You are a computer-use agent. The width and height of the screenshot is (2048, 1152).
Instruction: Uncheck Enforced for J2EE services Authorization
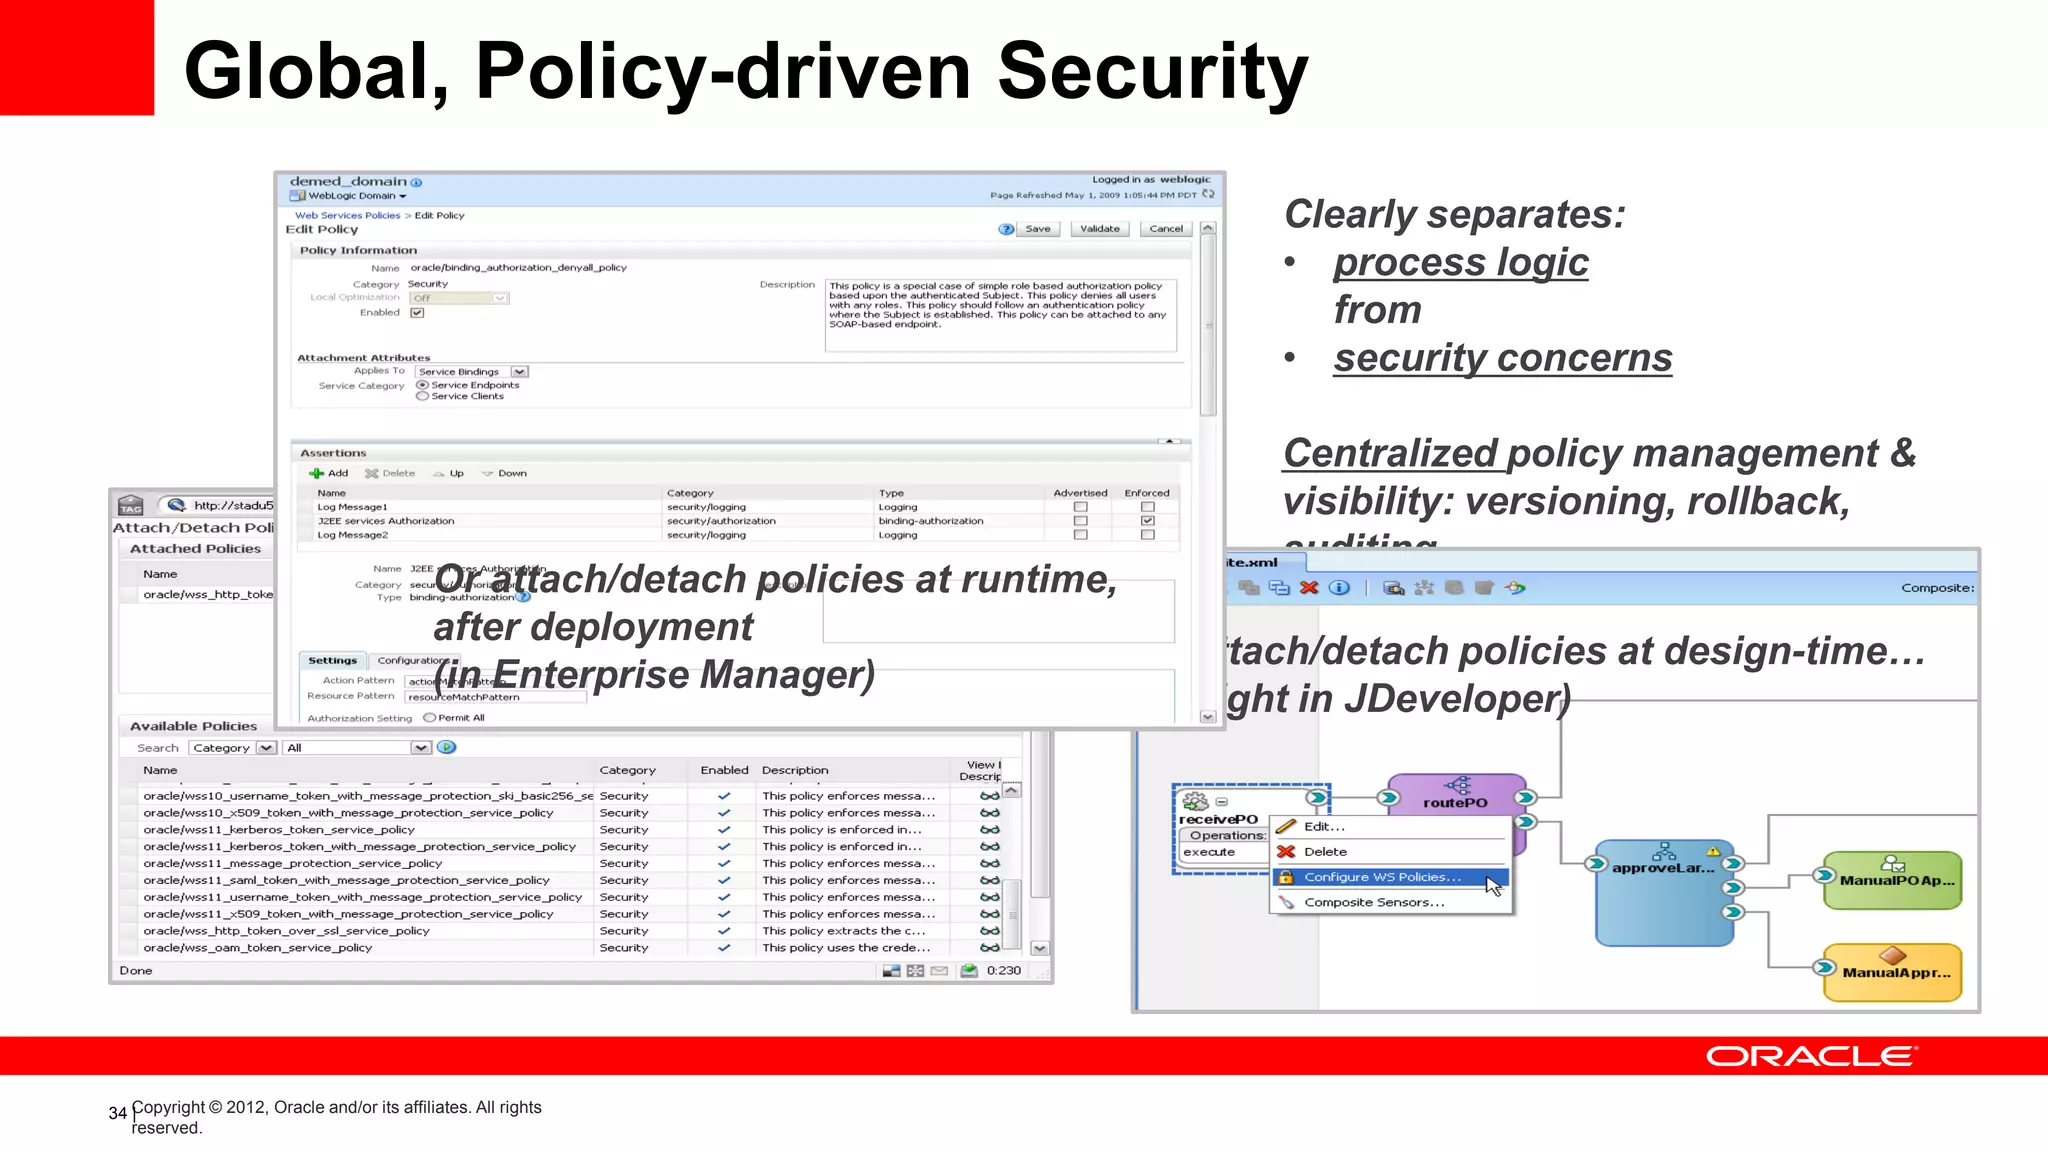[1147, 521]
